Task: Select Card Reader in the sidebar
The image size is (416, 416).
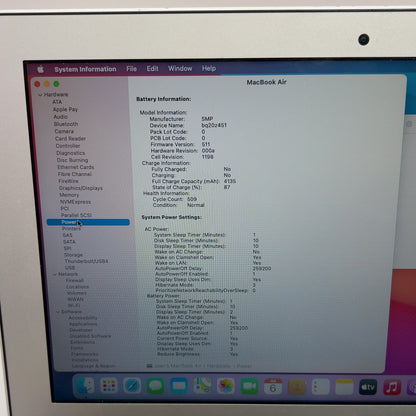Action: click(70, 138)
